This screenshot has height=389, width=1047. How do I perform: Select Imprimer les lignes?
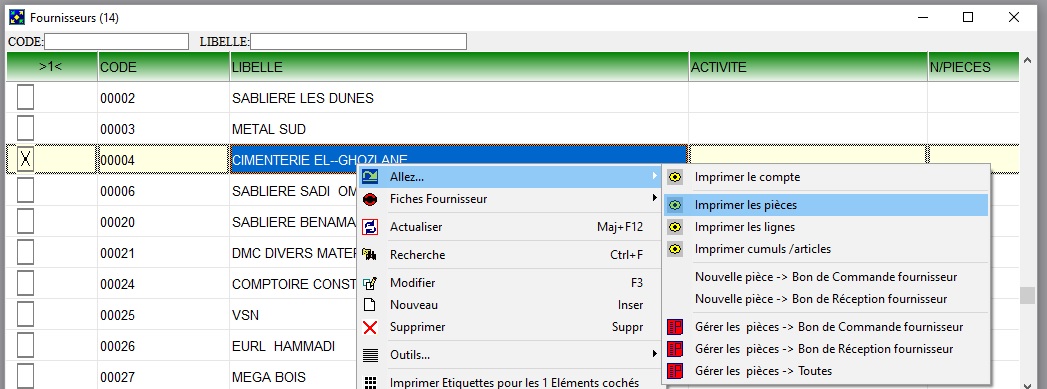[x=825, y=227]
